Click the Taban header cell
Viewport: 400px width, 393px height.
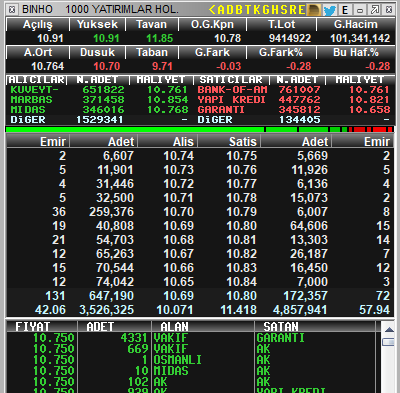(x=152, y=53)
